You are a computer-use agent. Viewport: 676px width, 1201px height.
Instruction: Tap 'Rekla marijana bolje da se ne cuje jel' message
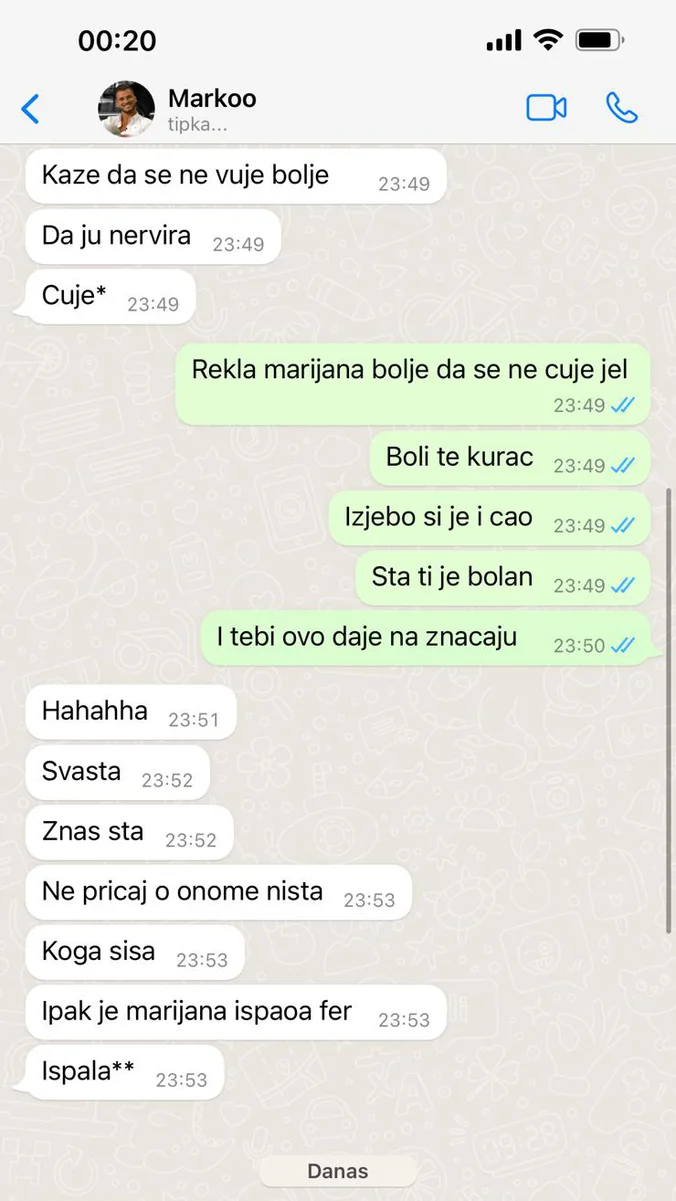click(413, 384)
